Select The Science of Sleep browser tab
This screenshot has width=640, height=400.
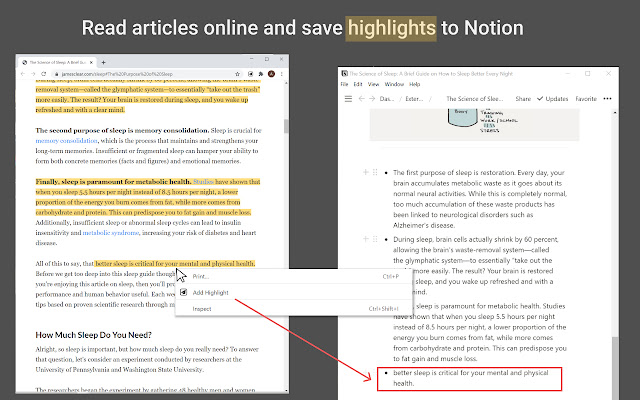58,62
